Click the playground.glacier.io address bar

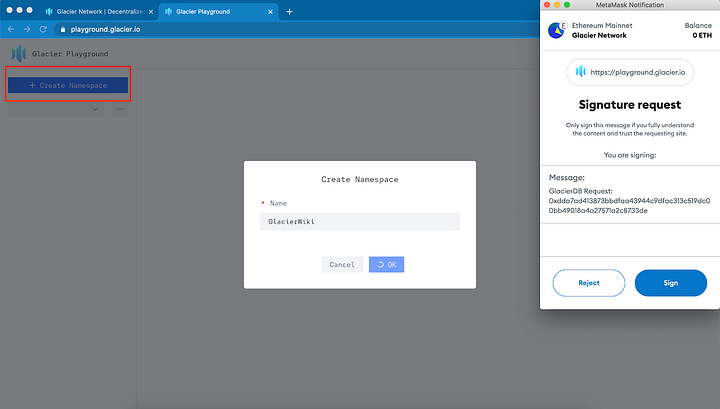point(105,29)
